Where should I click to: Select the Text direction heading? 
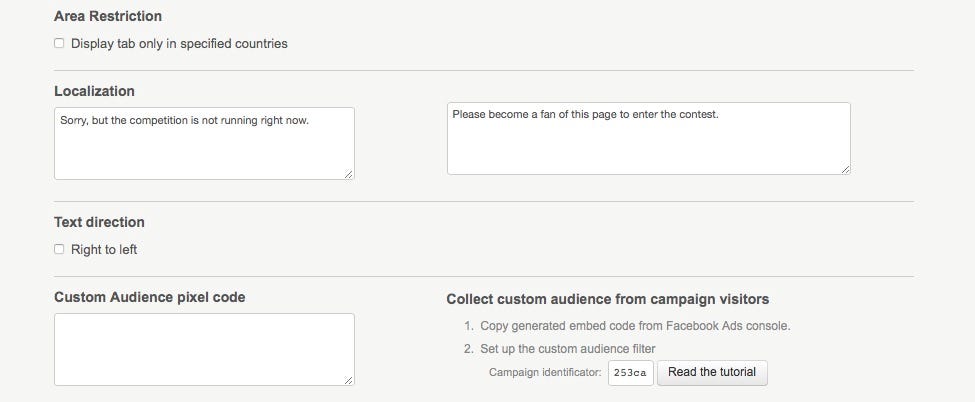coord(99,222)
